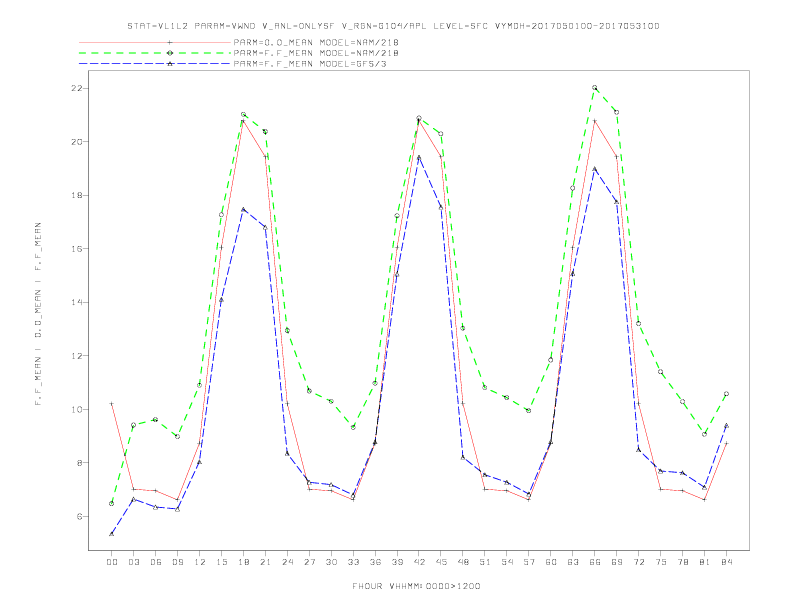
Task: Click y-axis tick label 22
Action: 76,88
